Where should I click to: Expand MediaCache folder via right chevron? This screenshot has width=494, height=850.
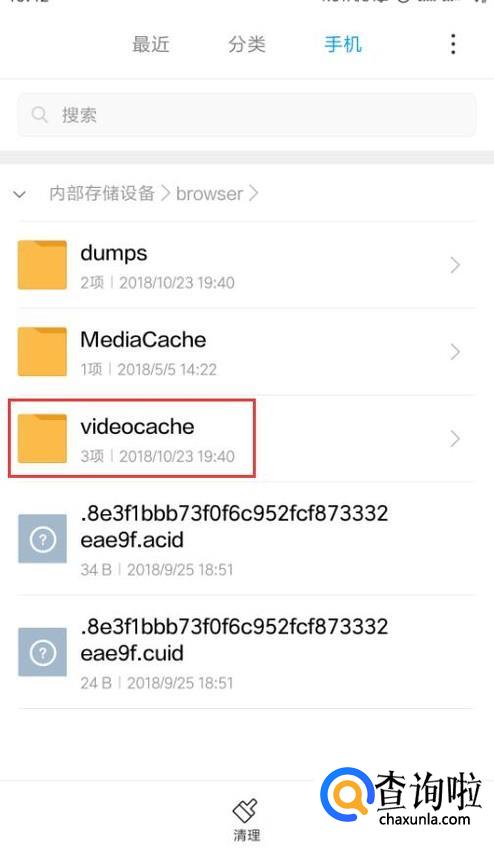[x=455, y=352]
